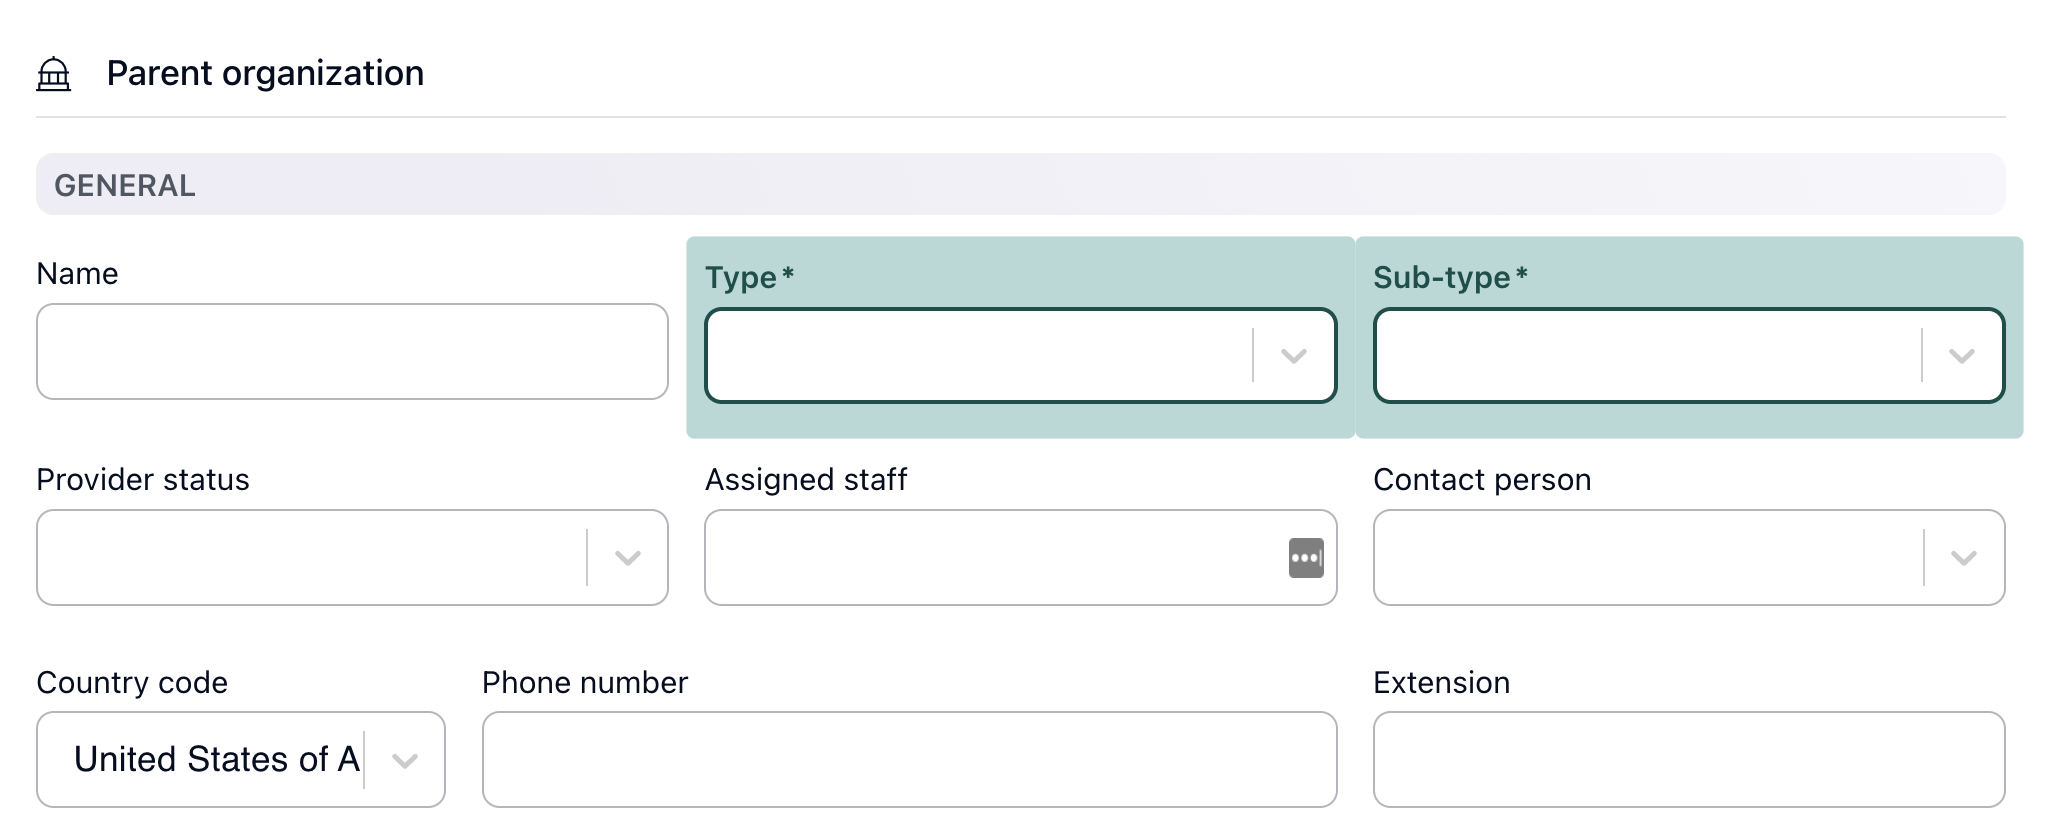Click into the Phone number field
The width and height of the screenshot is (2050, 840).
pyautogui.click(x=910, y=760)
